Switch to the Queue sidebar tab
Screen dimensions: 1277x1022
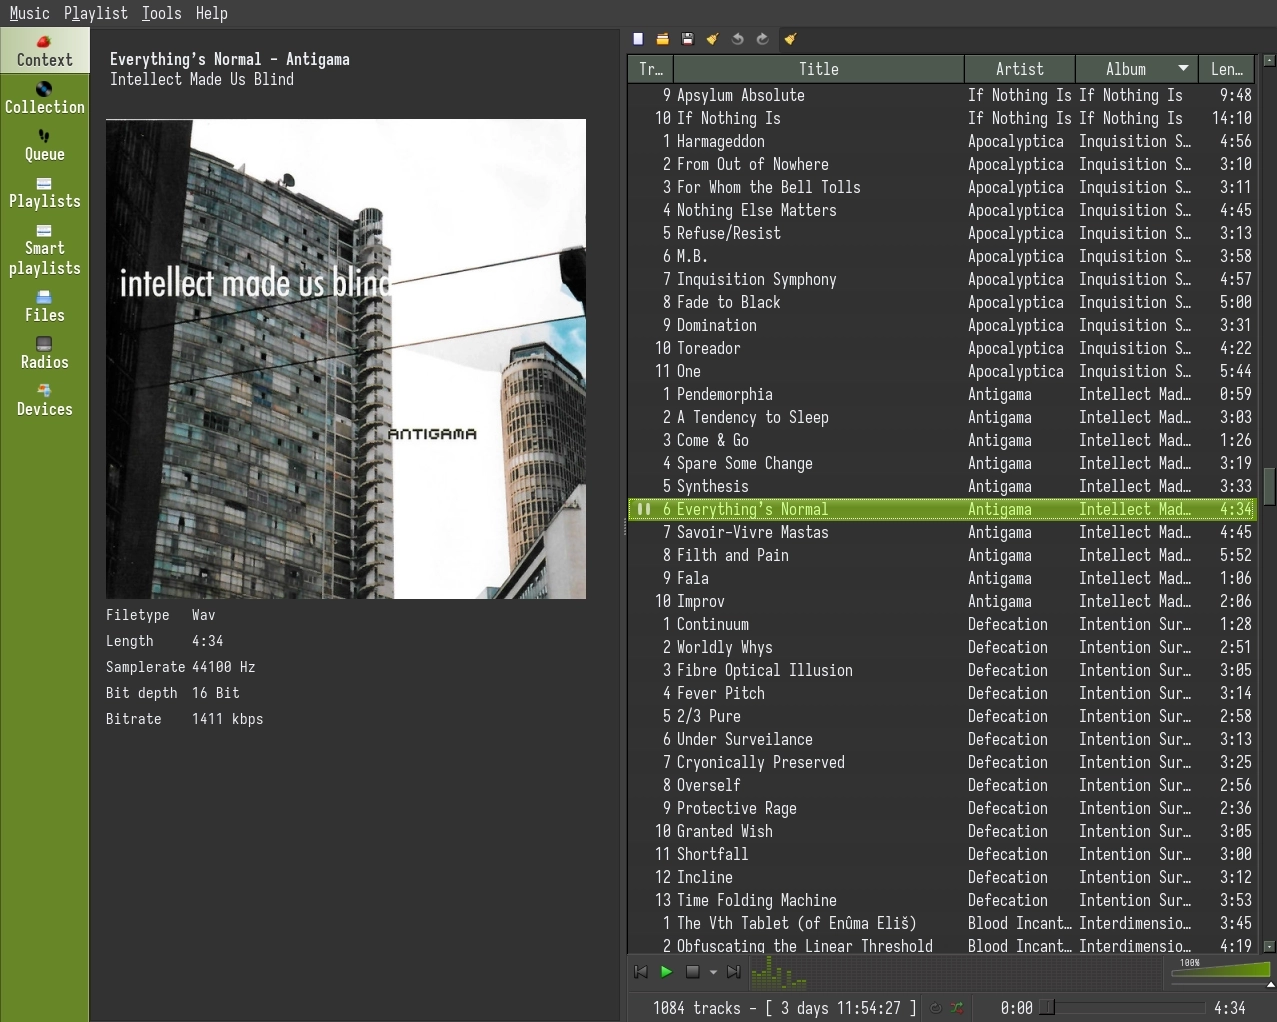pyautogui.click(x=44, y=145)
